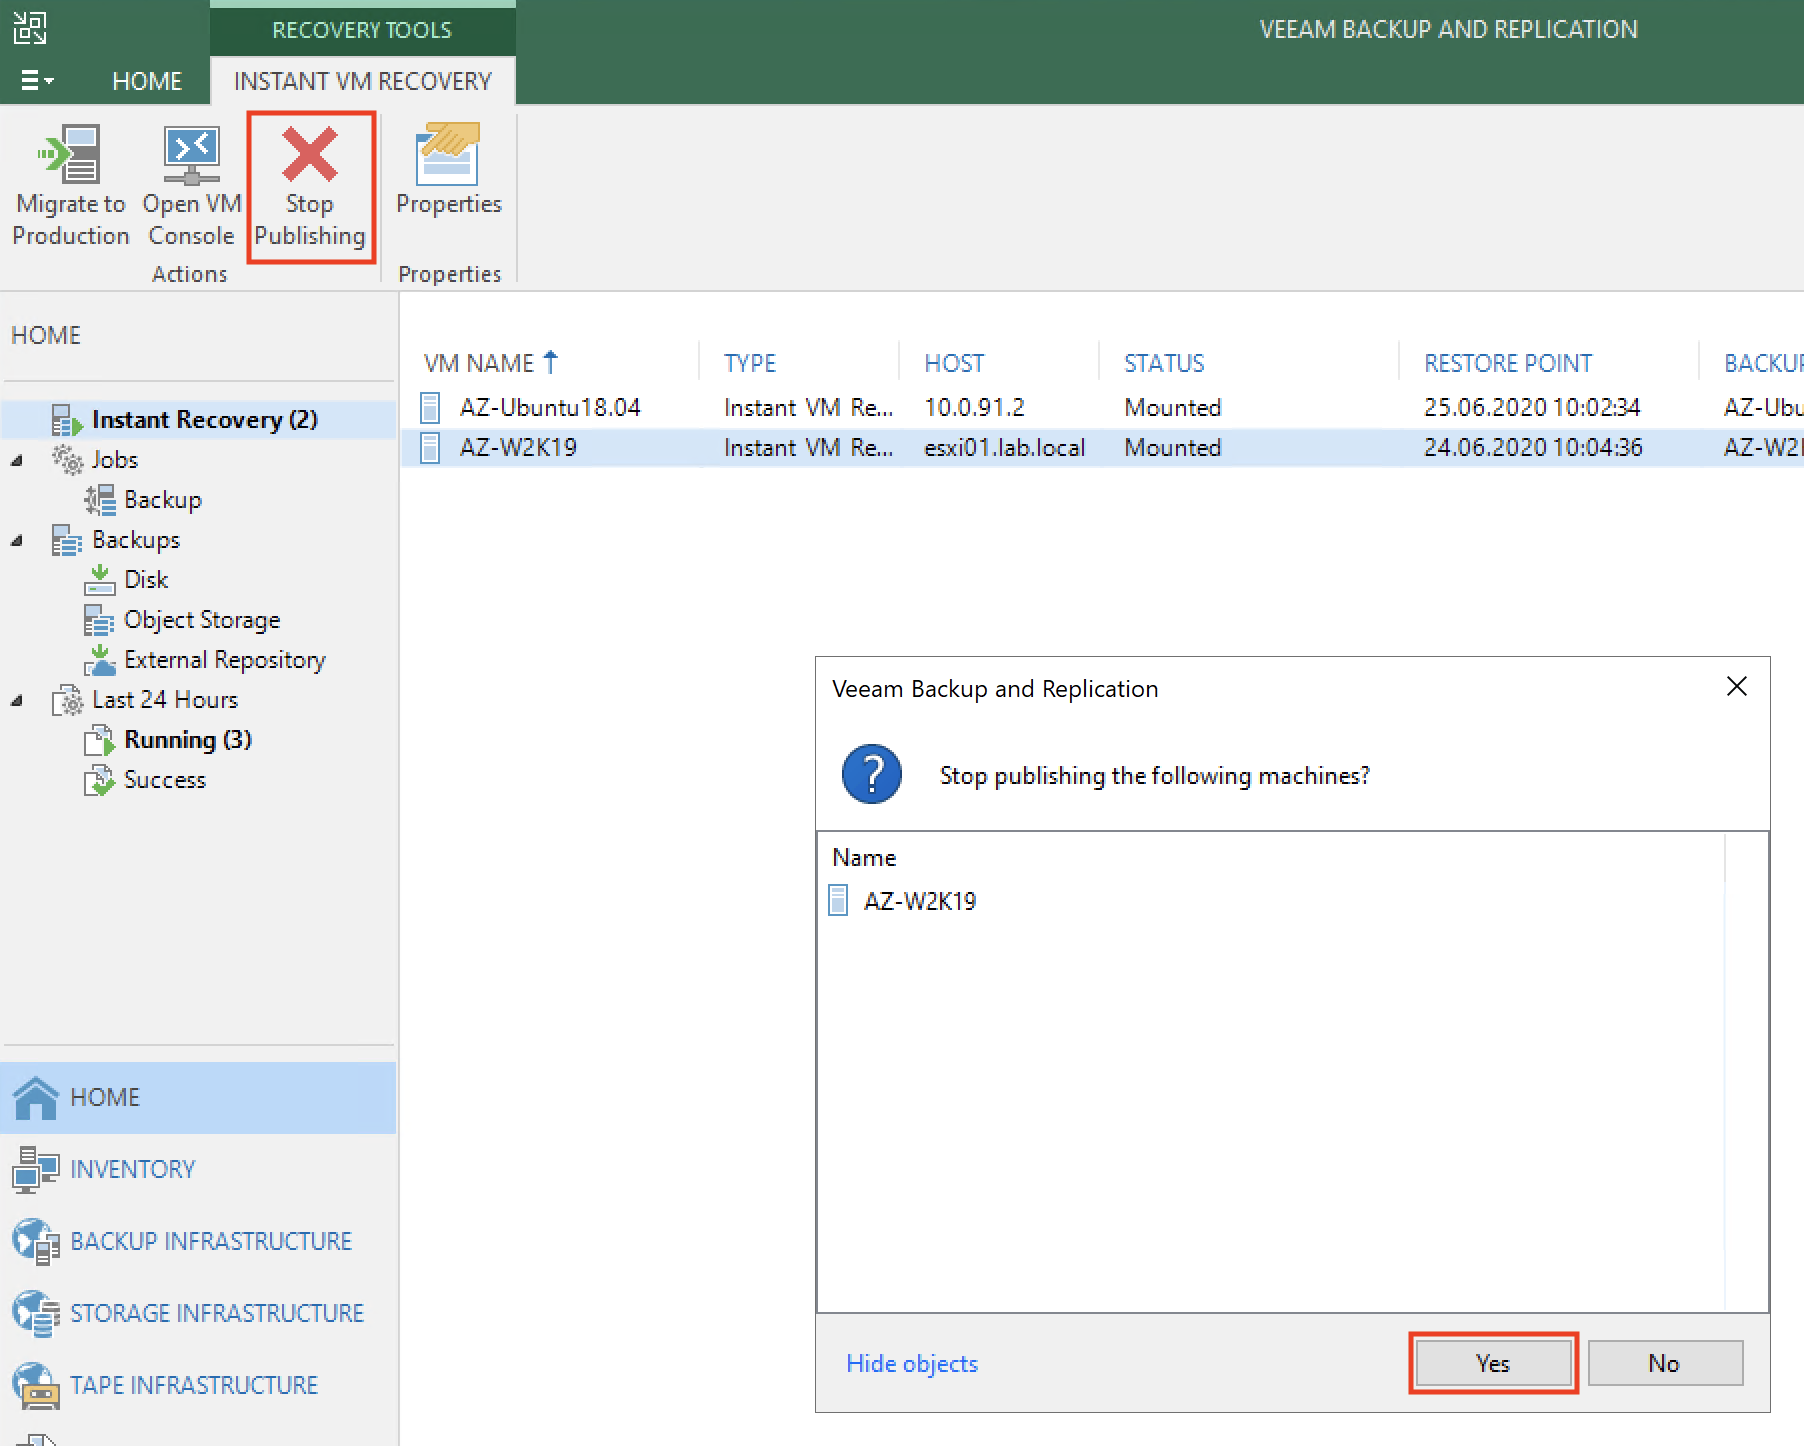Open the HOME navigation view
The width and height of the screenshot is (1804, 1446).
point(198,1097)
